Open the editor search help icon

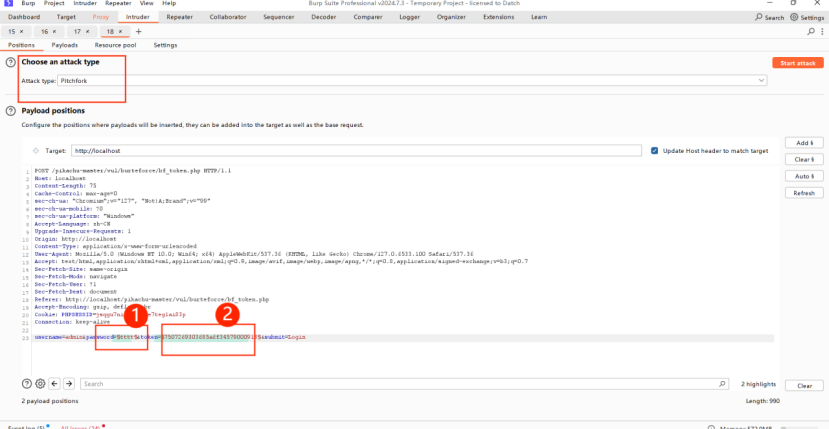coord(26,384)
